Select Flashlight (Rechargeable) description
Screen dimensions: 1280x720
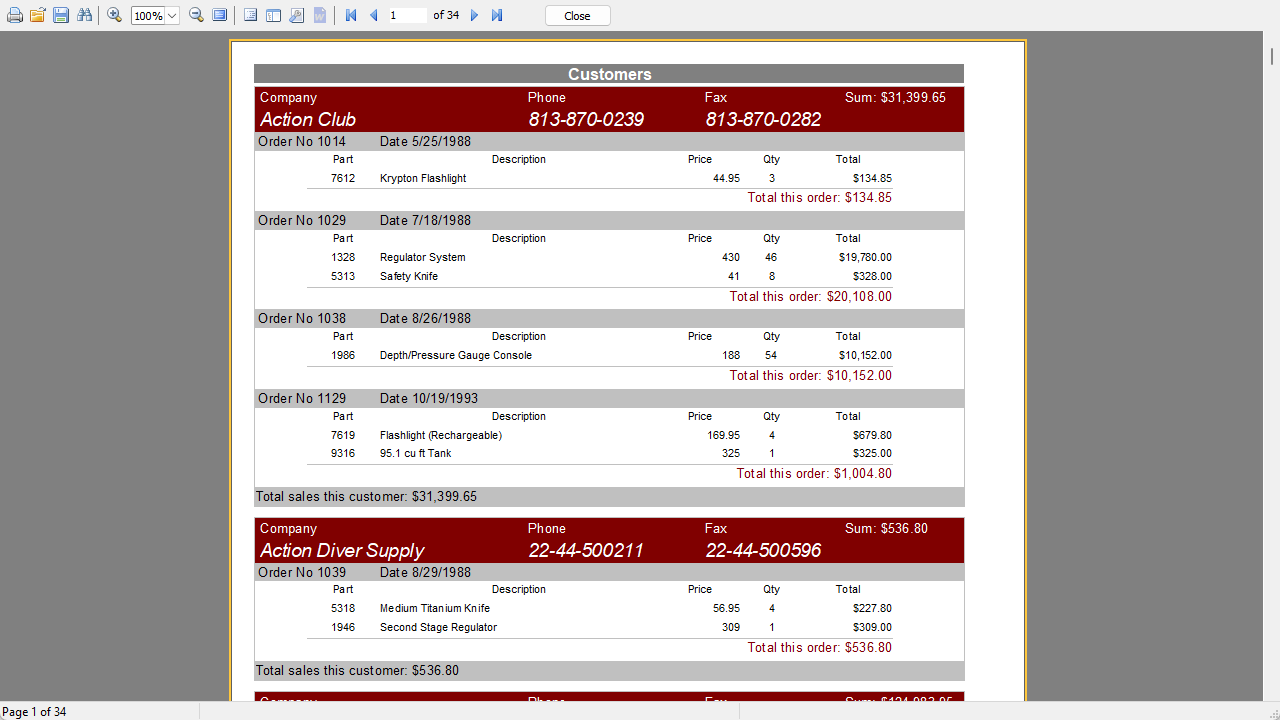click(441, 435)
